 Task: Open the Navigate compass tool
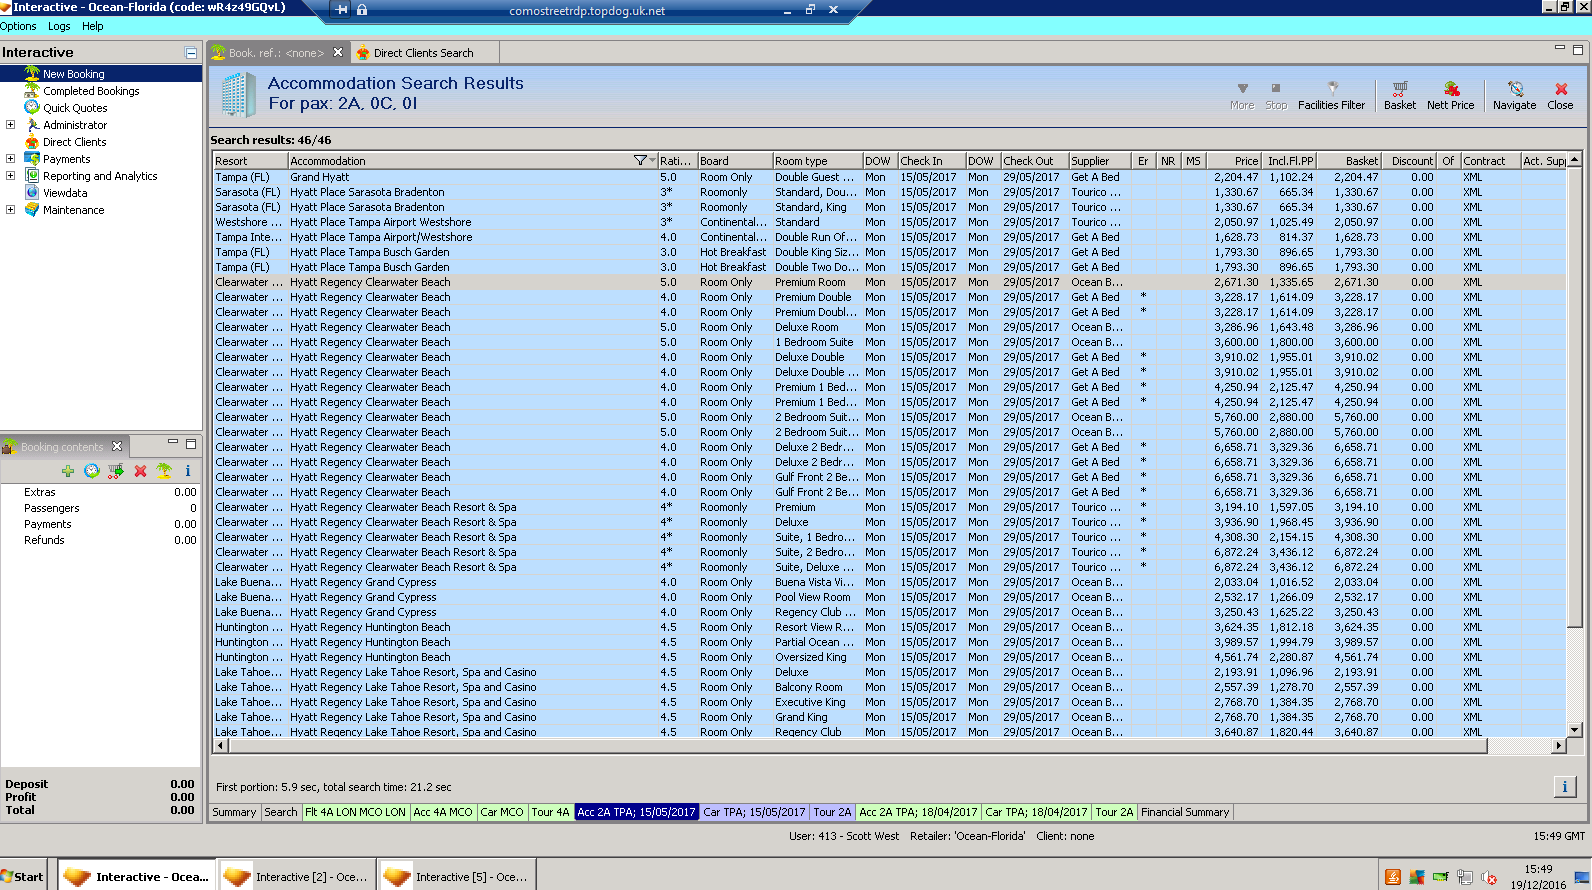(x=1514, y=96)
